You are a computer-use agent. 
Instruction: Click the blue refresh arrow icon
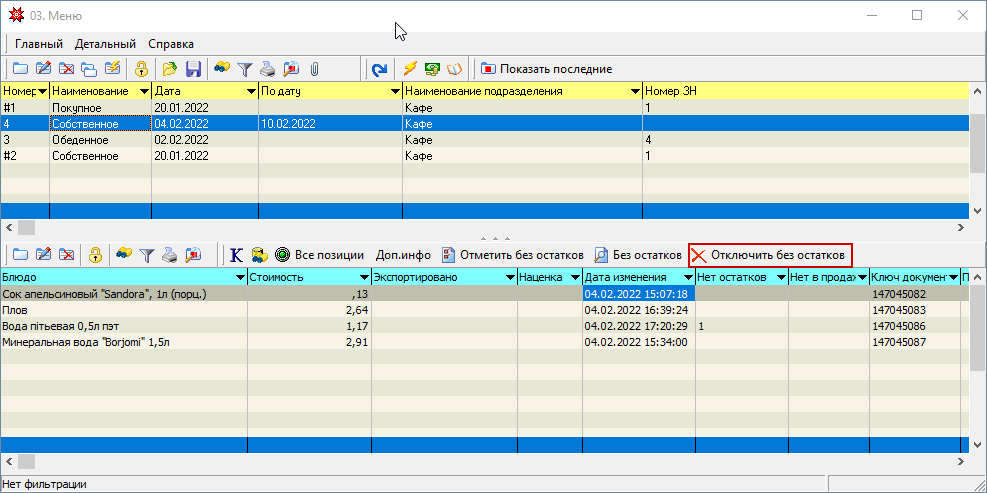pyautogui.click(x=379, y=69)
